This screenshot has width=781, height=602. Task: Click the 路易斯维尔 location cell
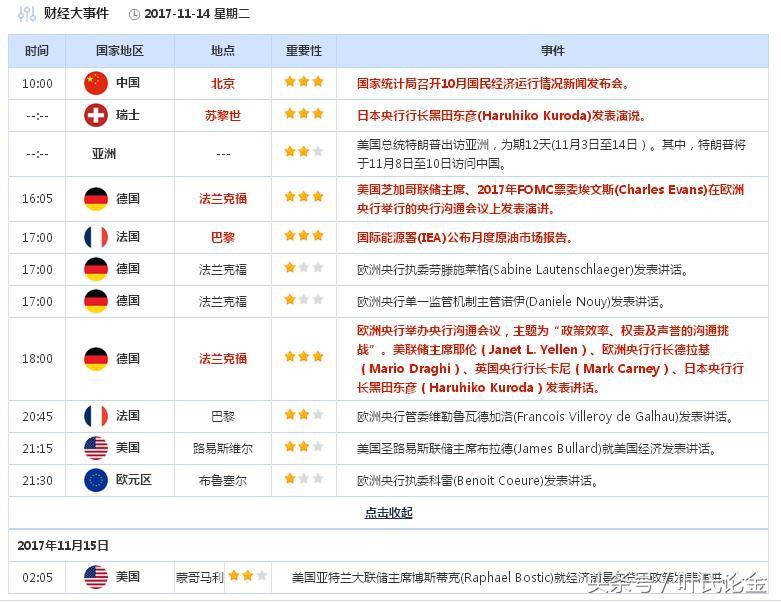[223, 448]
